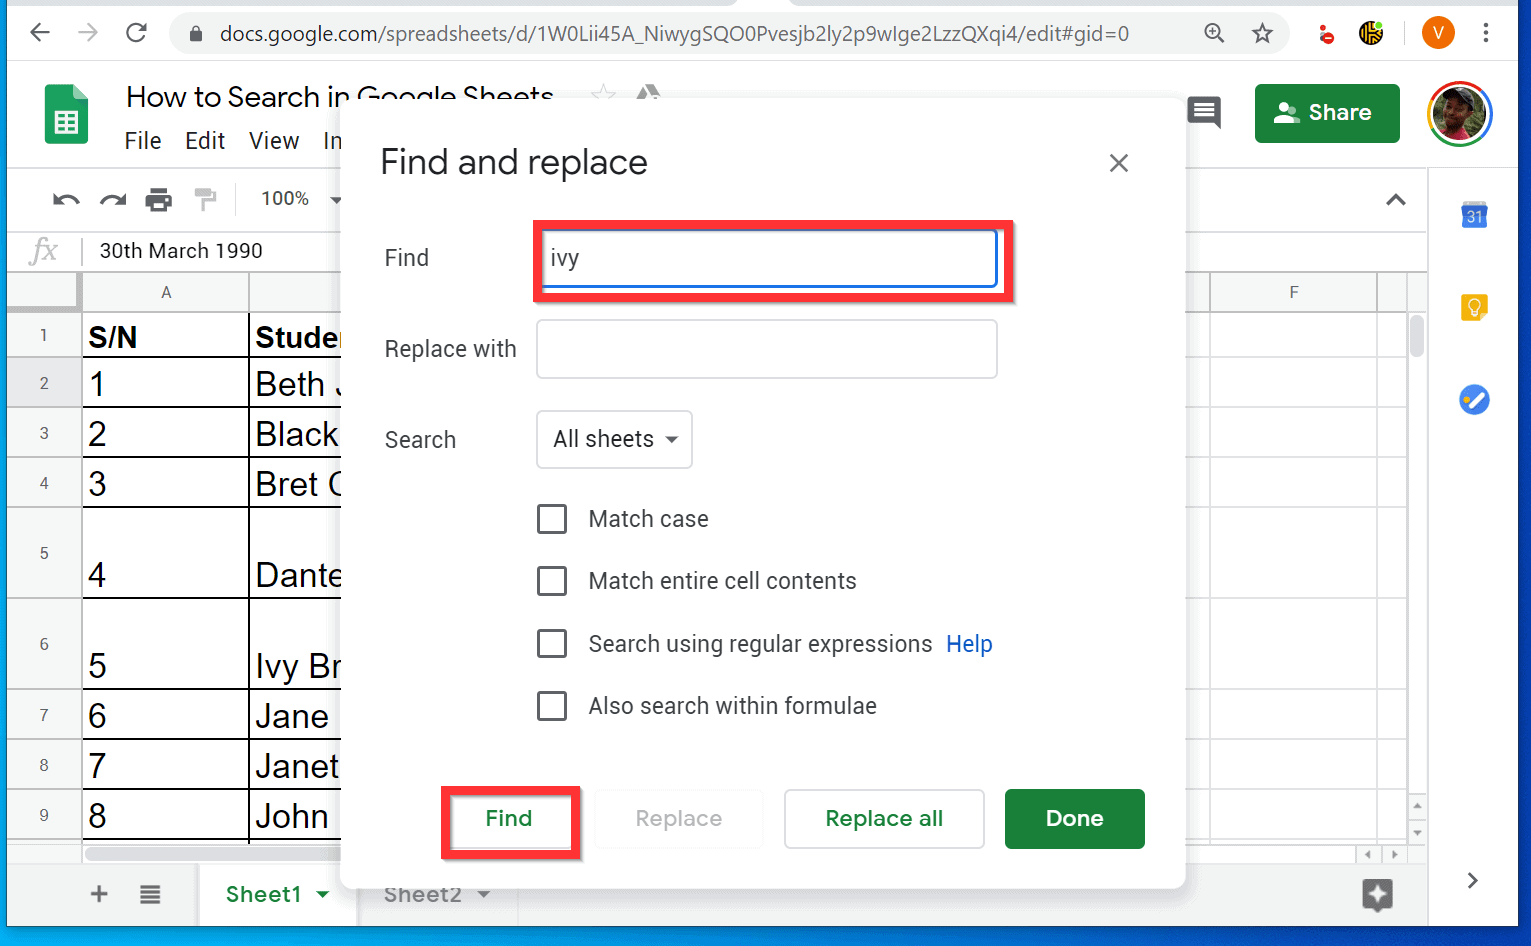Click the Share button
1531x946 pixels.
[1327, 113]
